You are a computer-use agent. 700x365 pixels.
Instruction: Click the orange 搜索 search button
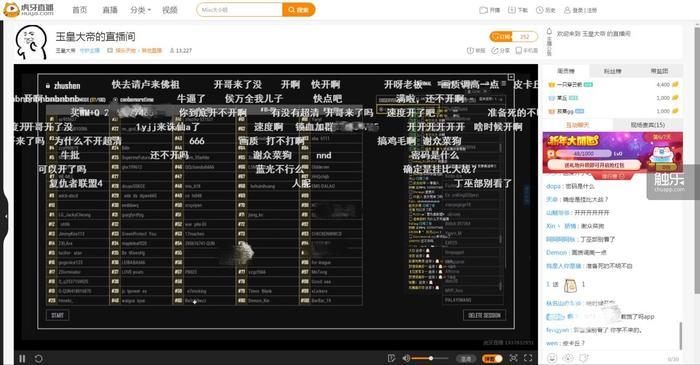[x=299, y=9]
